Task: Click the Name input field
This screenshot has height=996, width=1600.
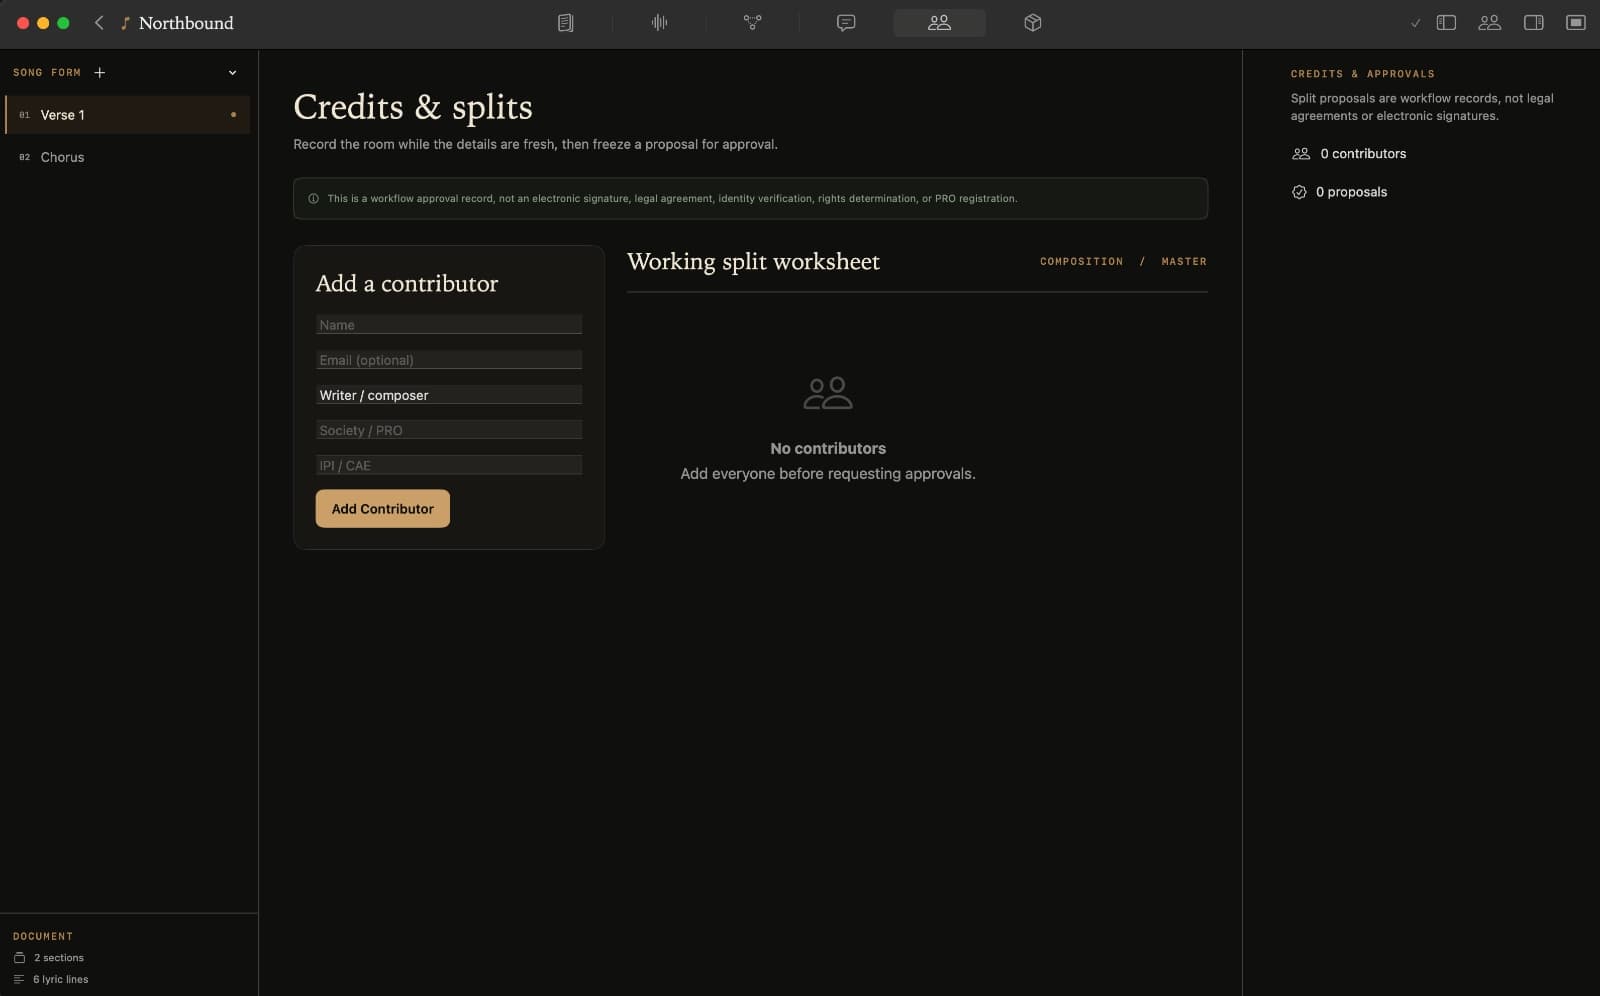Action: pos(449,325)
